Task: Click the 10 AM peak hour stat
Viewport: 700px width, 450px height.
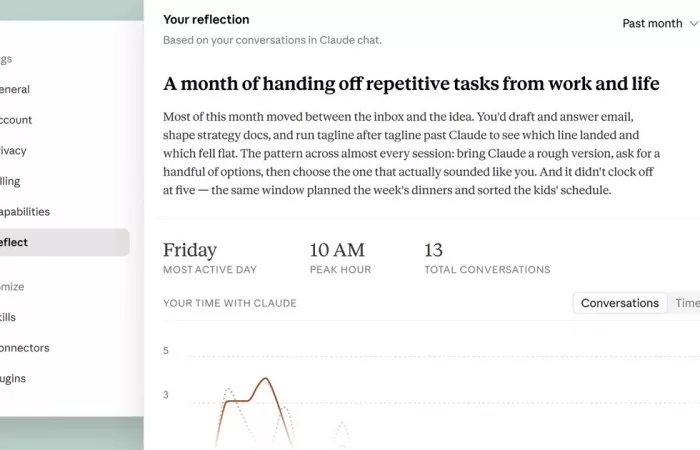Action: click(x=340, y=258)
